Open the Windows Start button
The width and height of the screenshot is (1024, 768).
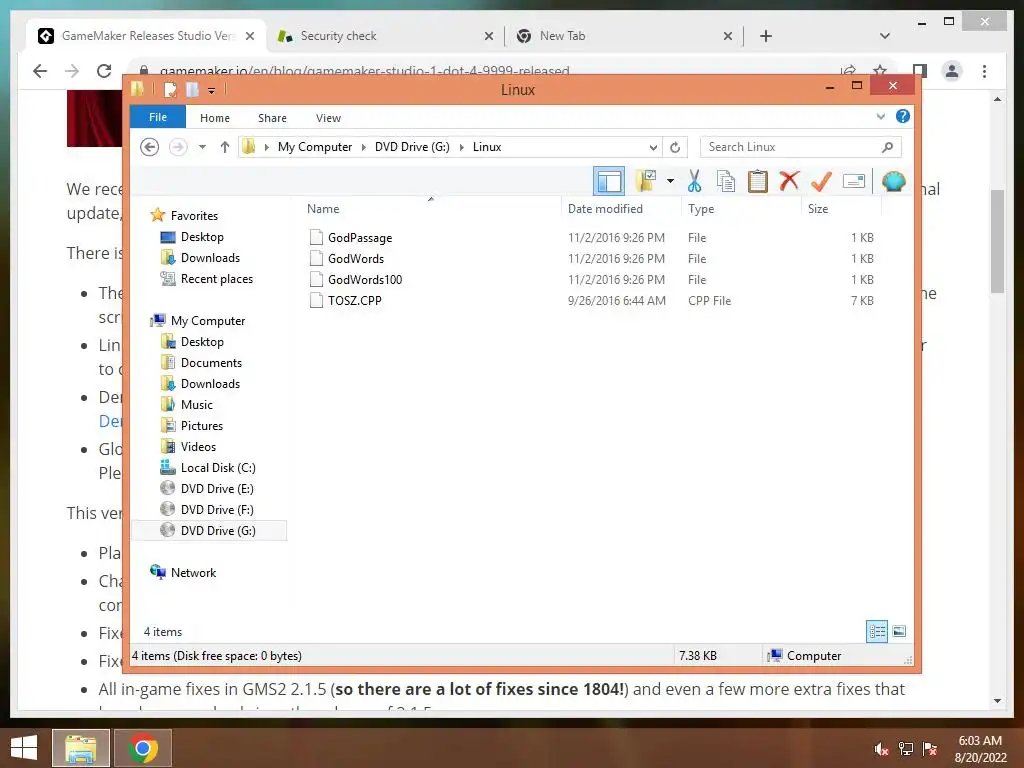tap(24, 748)
